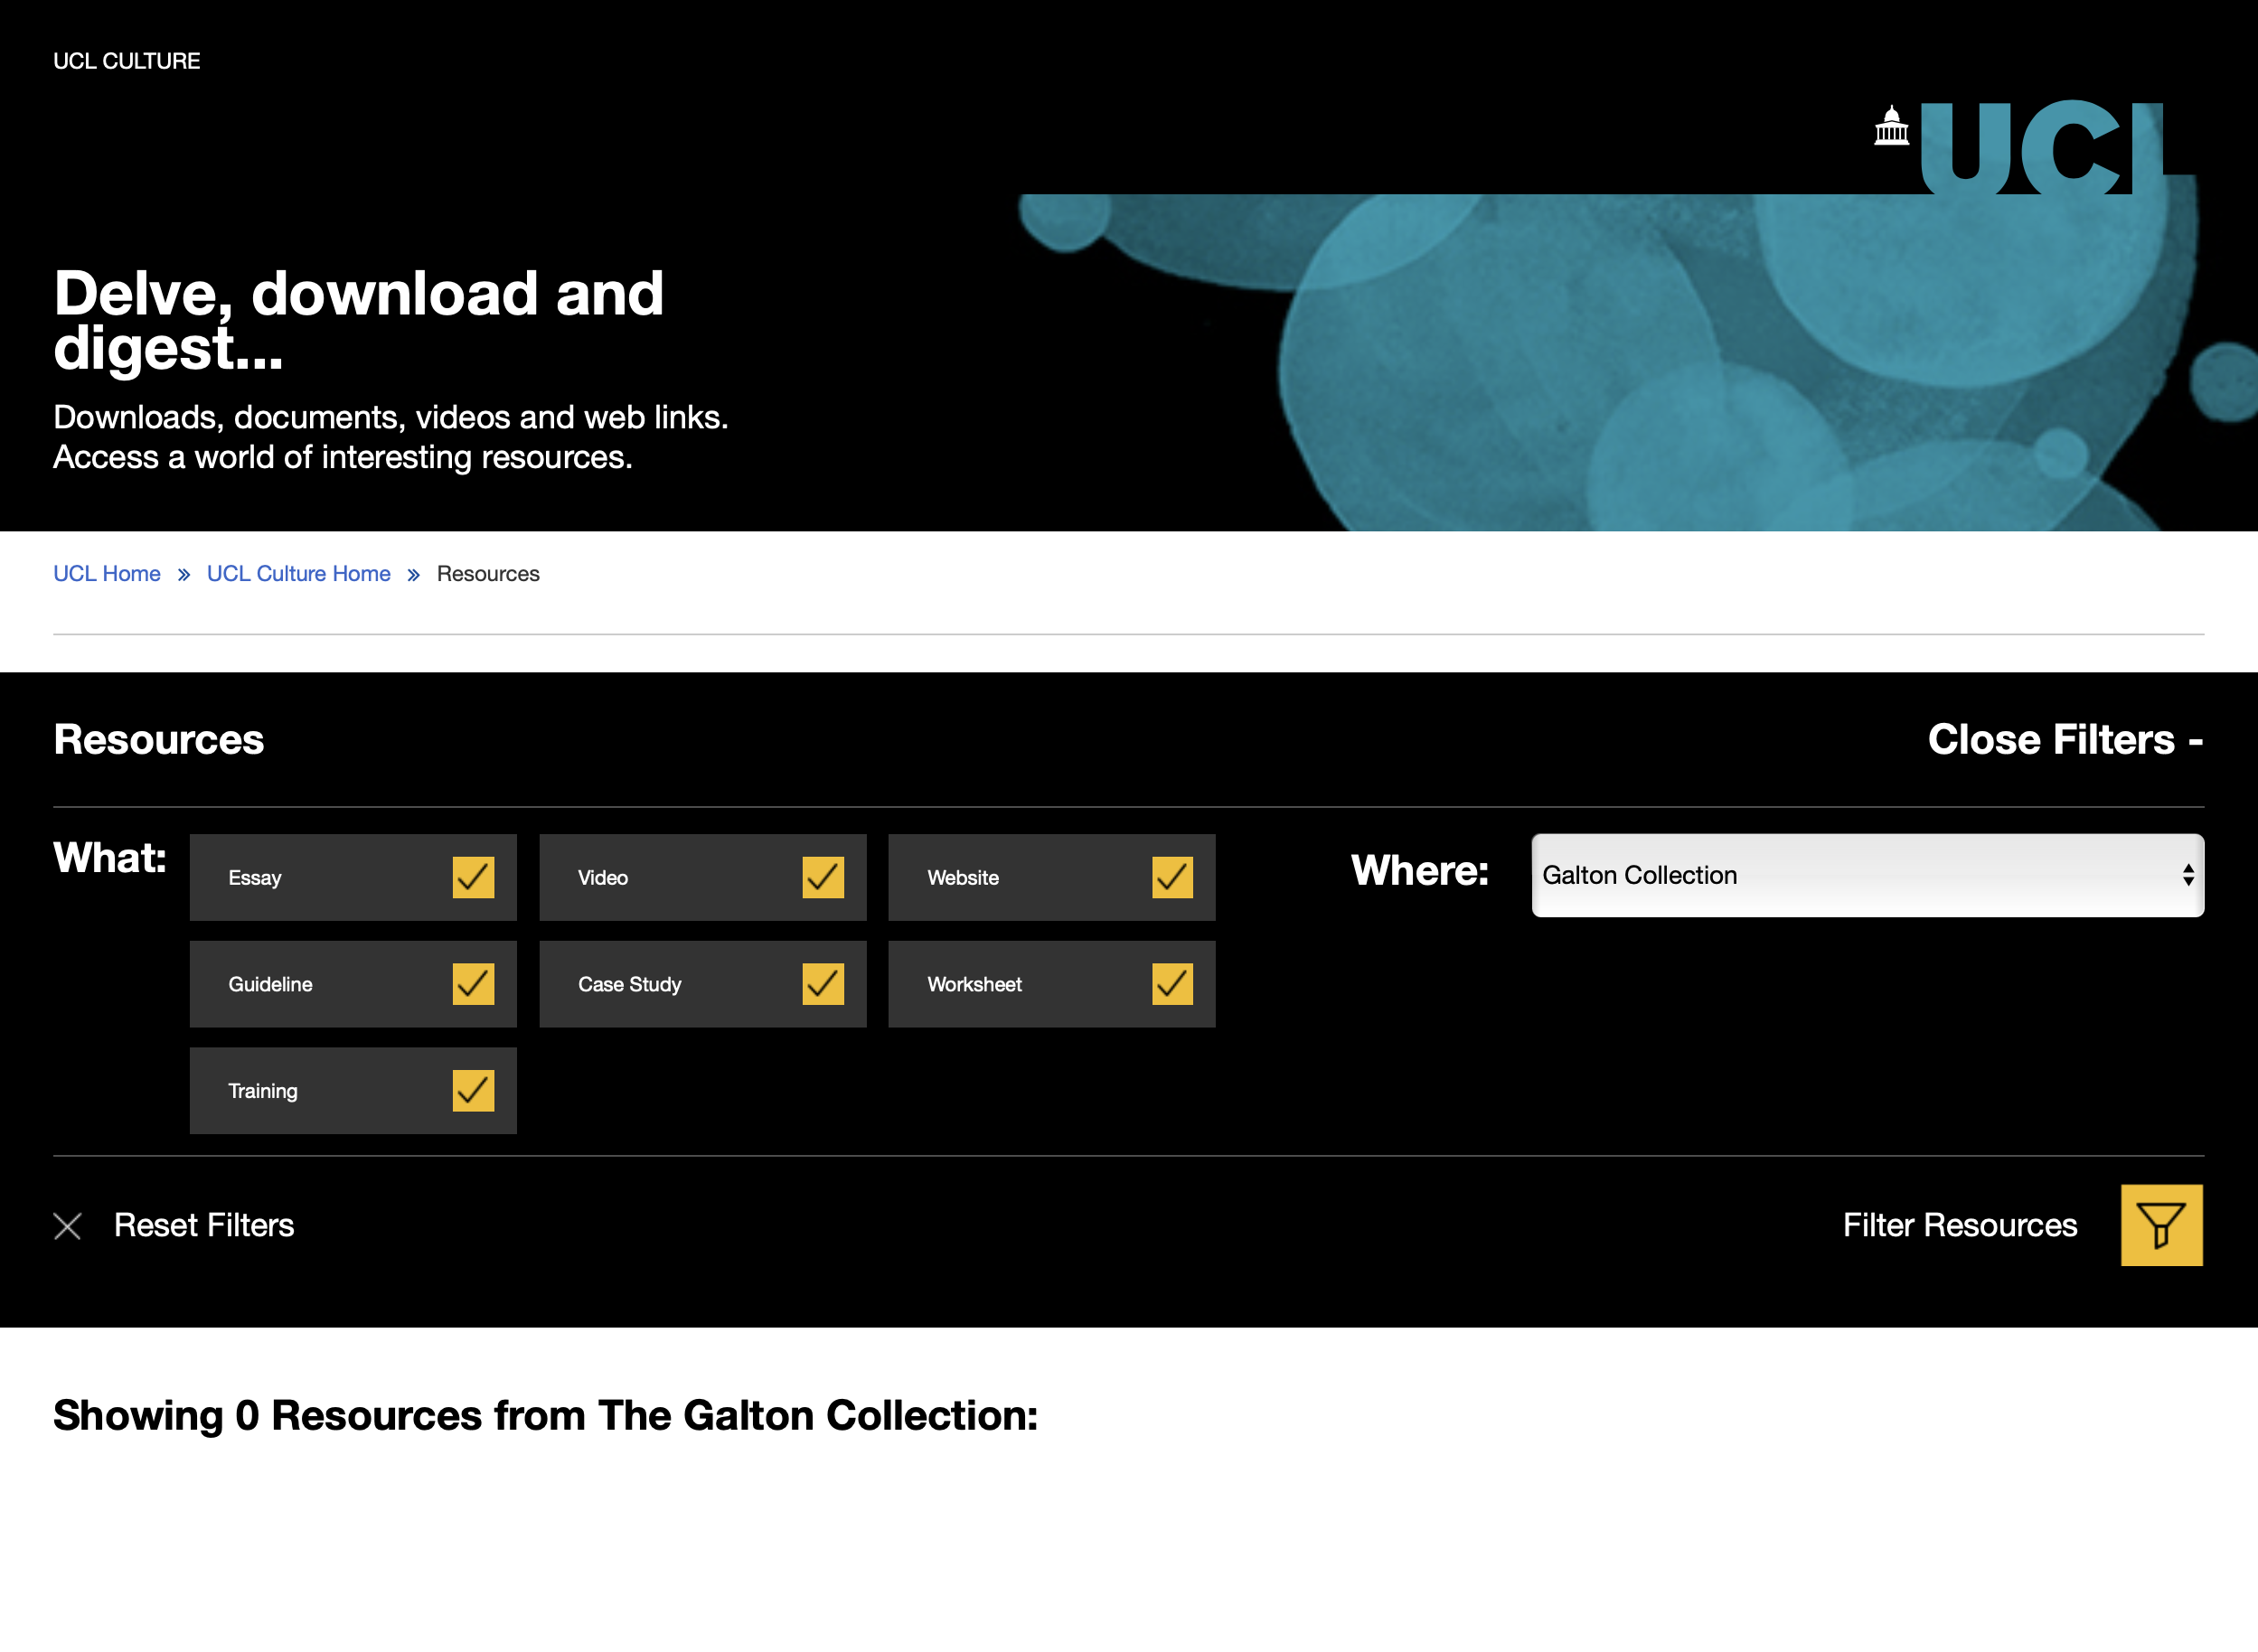The image size is (2258, 1652).
Task: Click the UCL CULTURE header text
Action: tap(127, 61)
